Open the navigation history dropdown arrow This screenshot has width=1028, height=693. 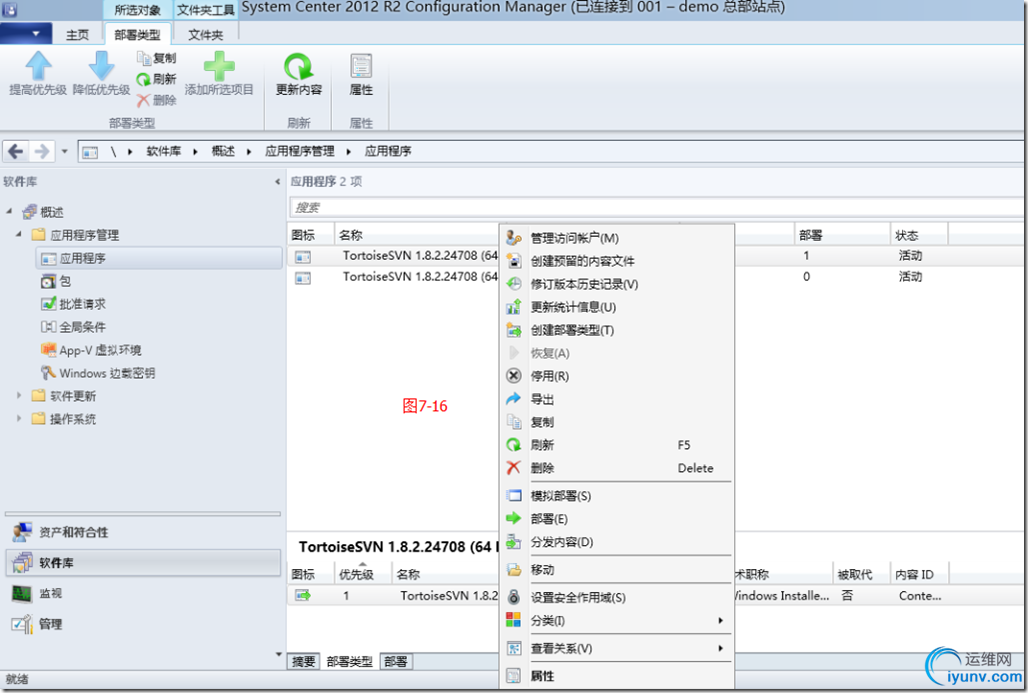64,151
